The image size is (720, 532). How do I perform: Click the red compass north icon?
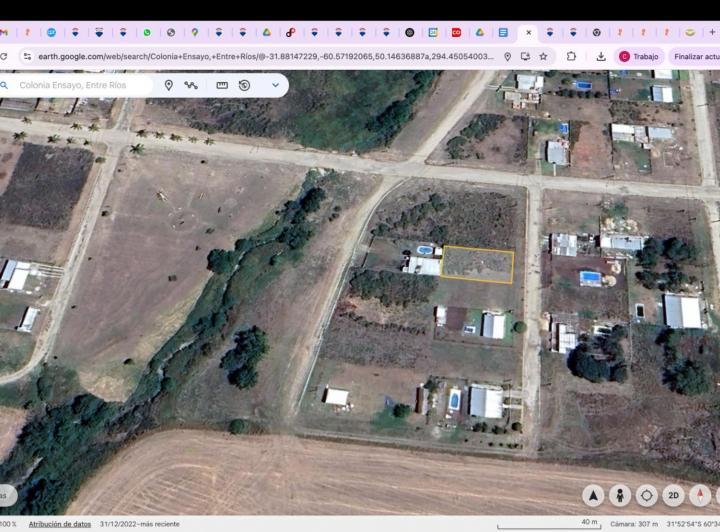point(700,496)
